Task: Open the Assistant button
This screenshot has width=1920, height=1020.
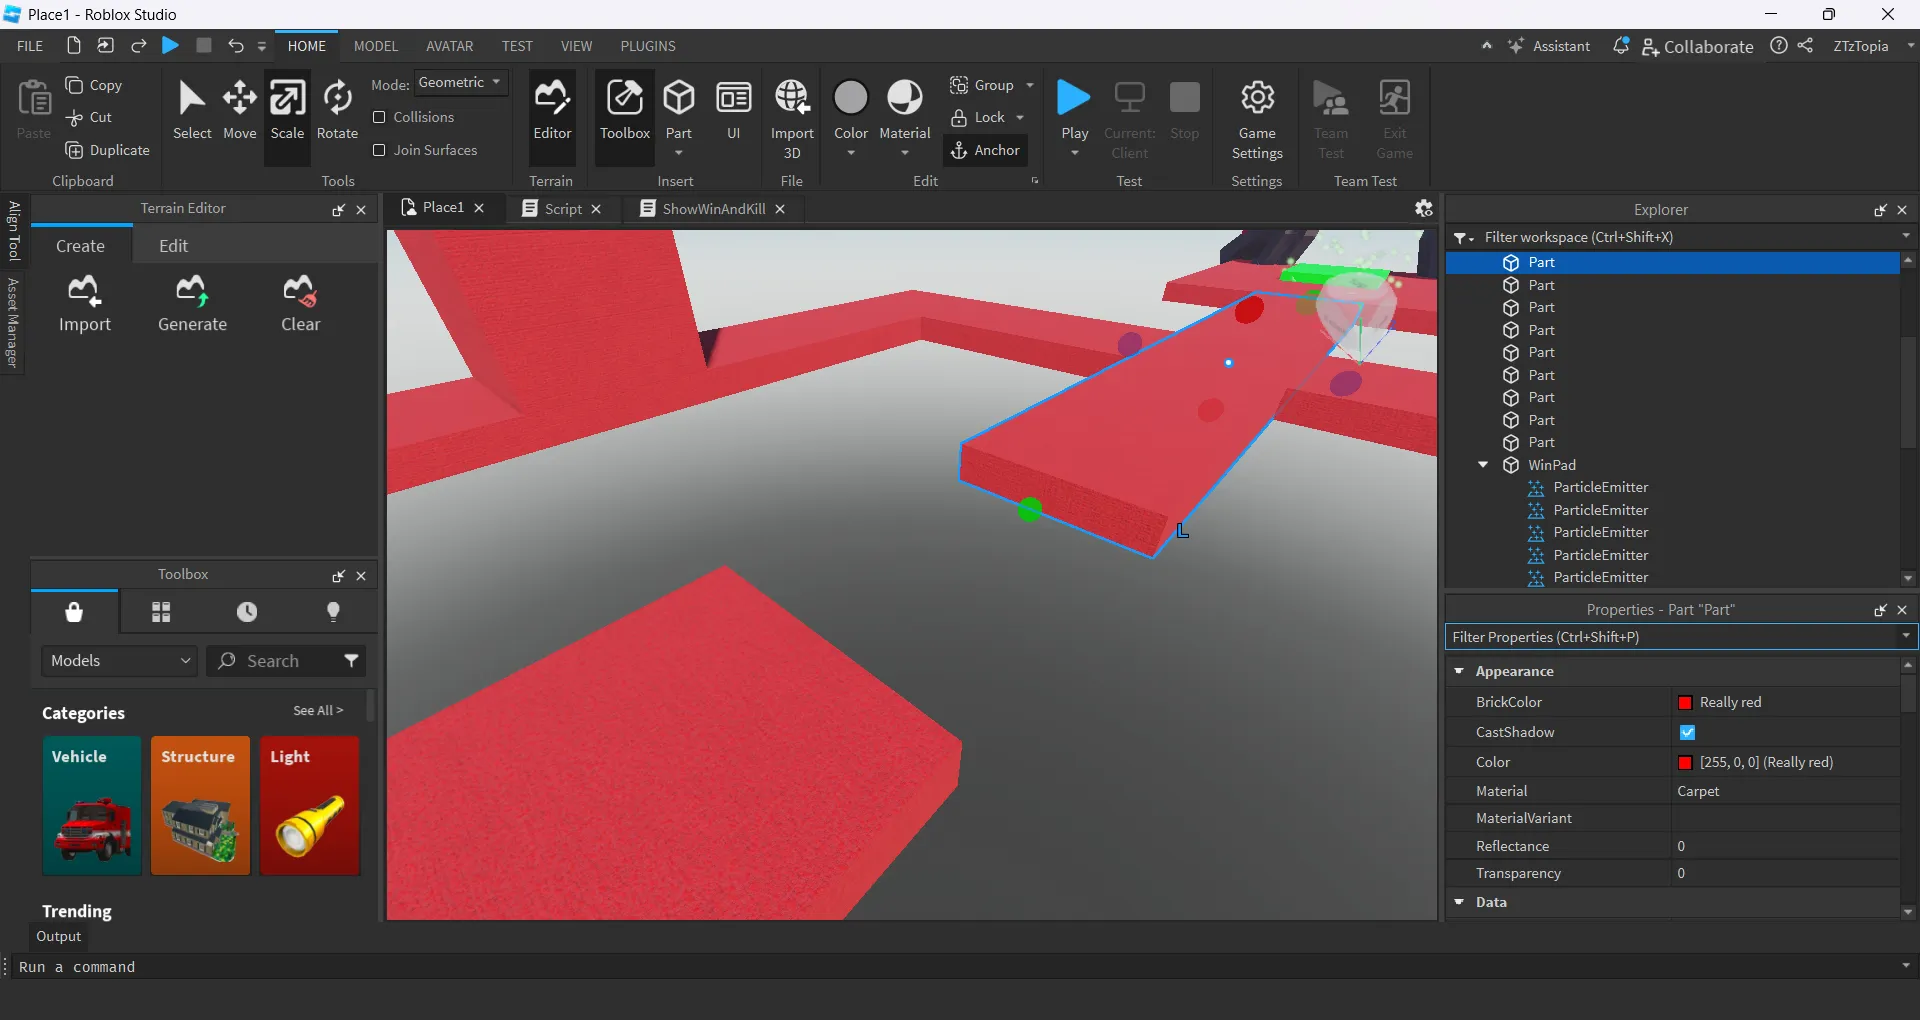Action: 1549,46
